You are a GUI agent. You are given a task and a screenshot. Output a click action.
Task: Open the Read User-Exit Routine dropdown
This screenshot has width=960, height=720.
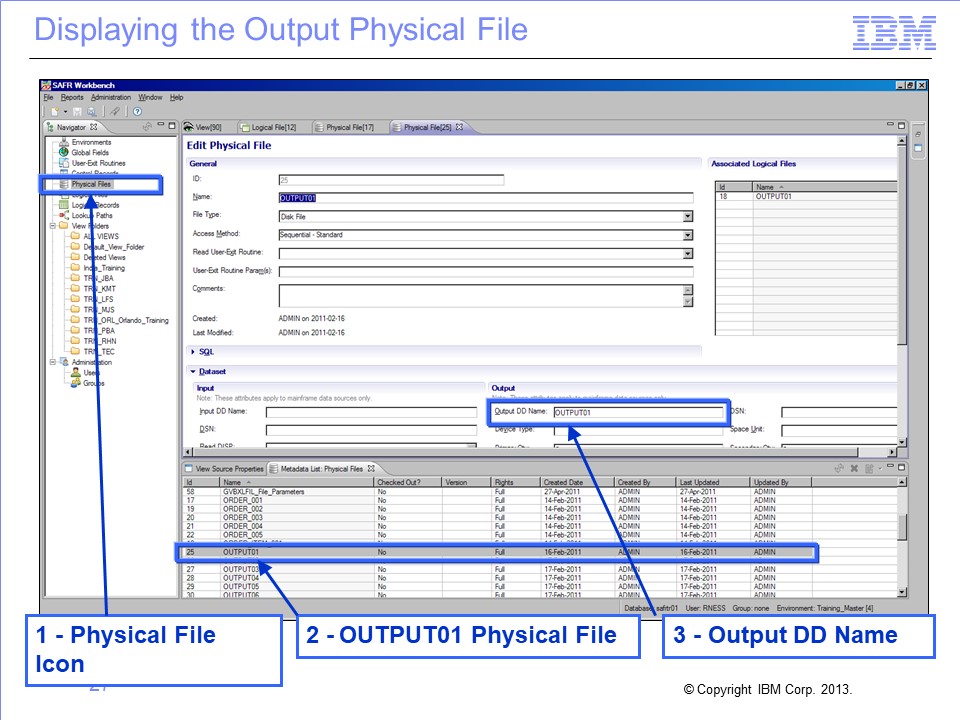coord(688,253)
